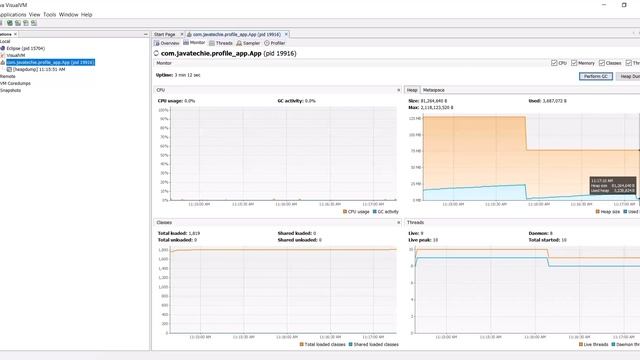
Task: Click the heap Max value text
Action: tap(431, 107)
